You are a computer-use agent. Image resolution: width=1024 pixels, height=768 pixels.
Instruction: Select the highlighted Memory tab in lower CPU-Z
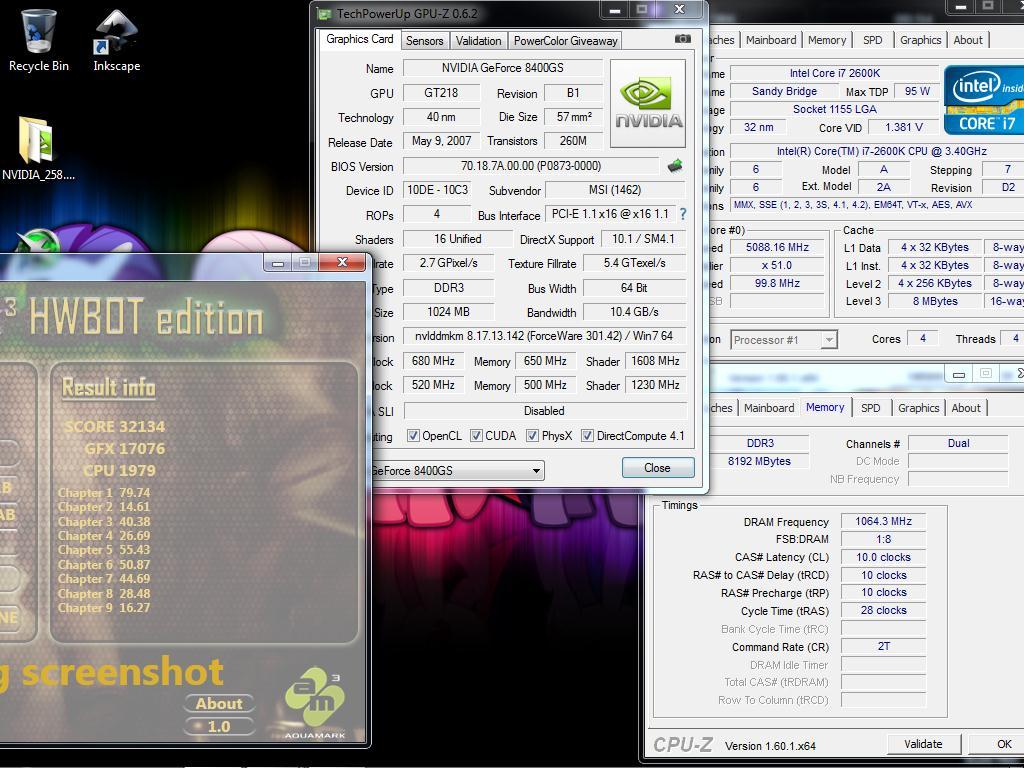coord(825,408)
